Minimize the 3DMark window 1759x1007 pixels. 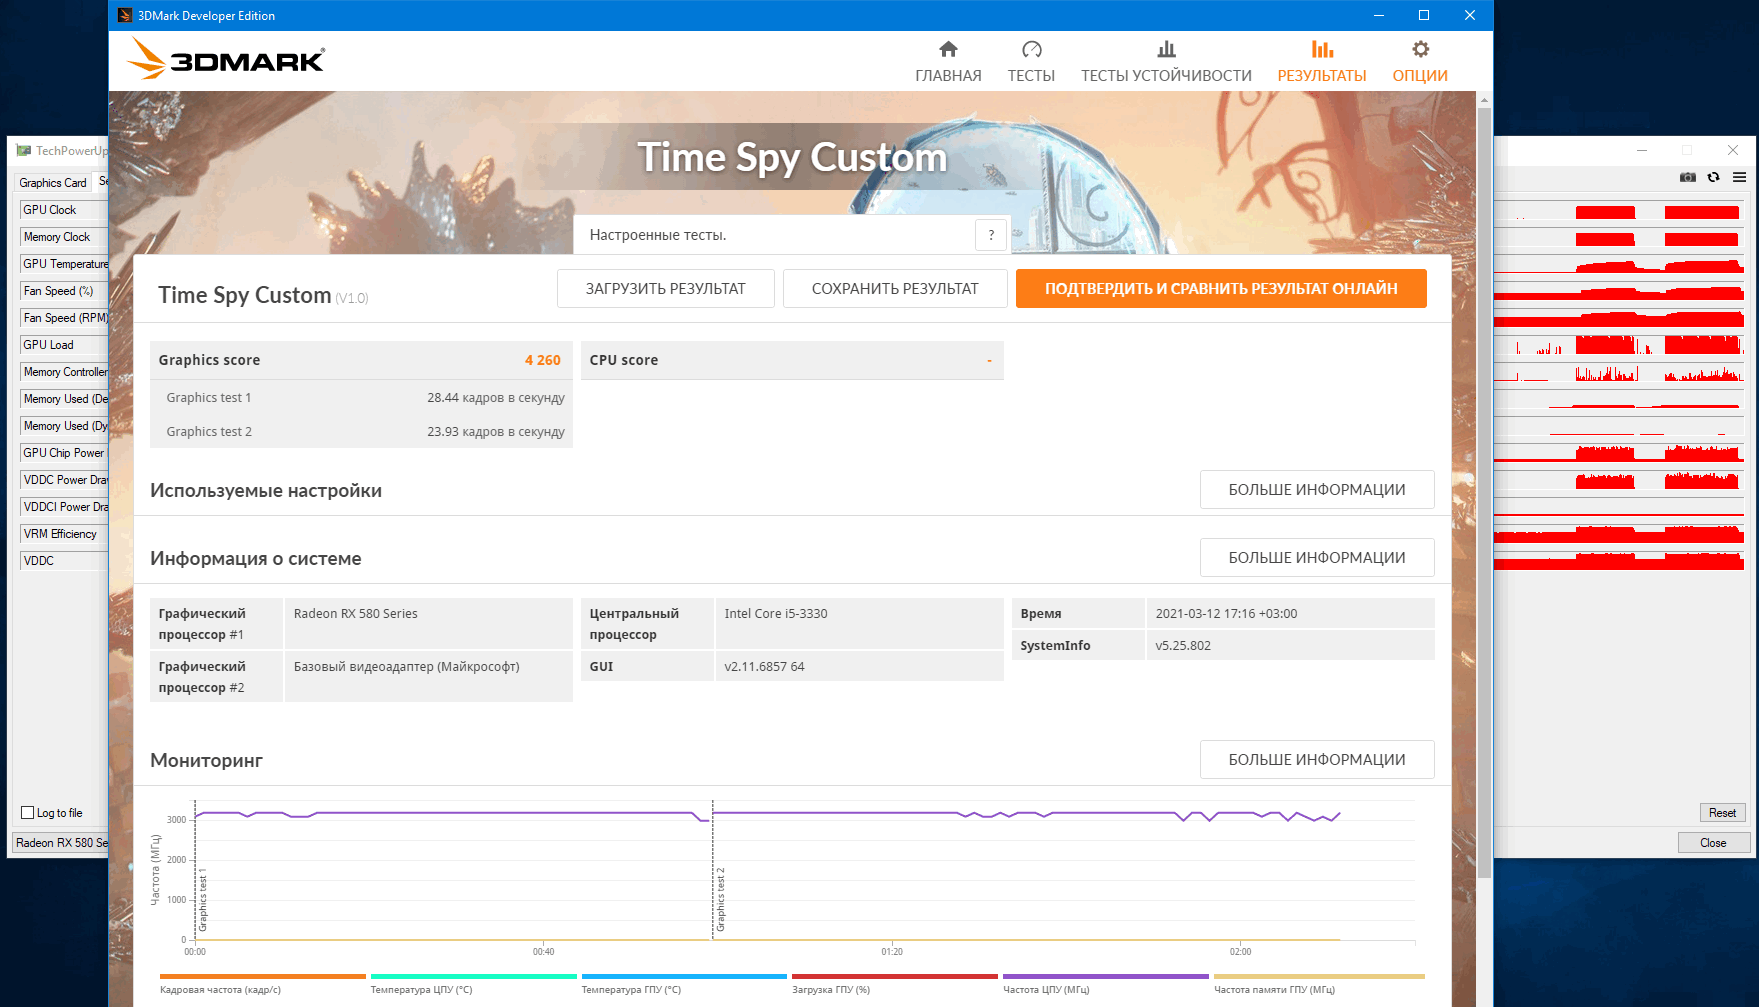(x=1379, y=15)
